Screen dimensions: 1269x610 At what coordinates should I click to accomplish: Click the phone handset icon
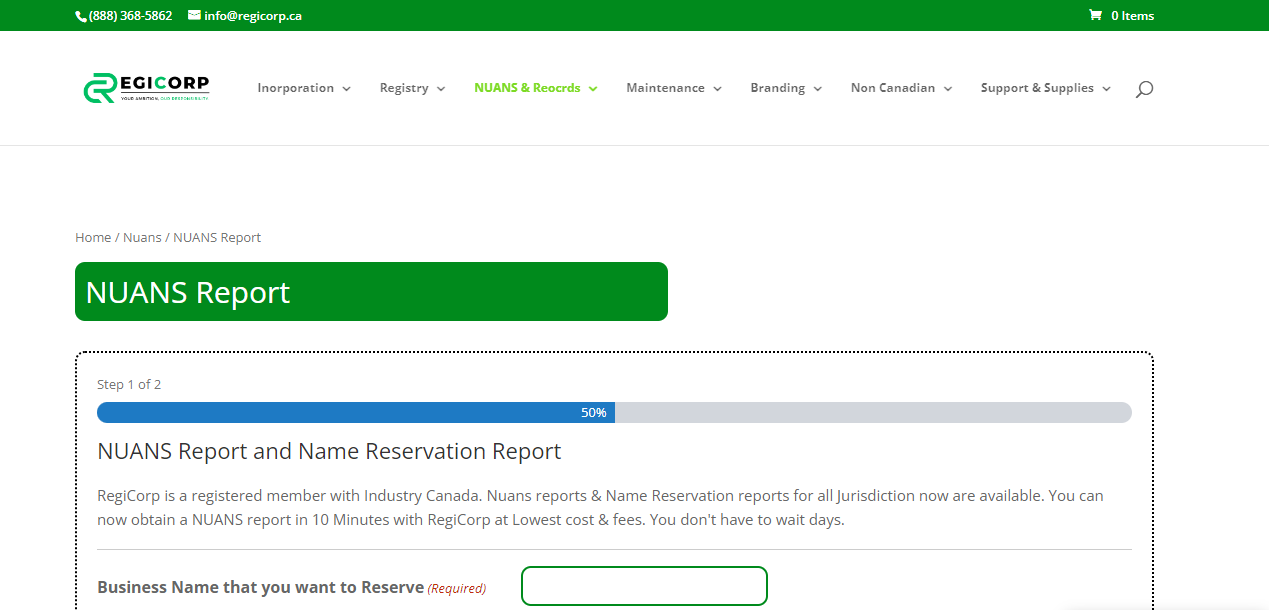[81, 16]
